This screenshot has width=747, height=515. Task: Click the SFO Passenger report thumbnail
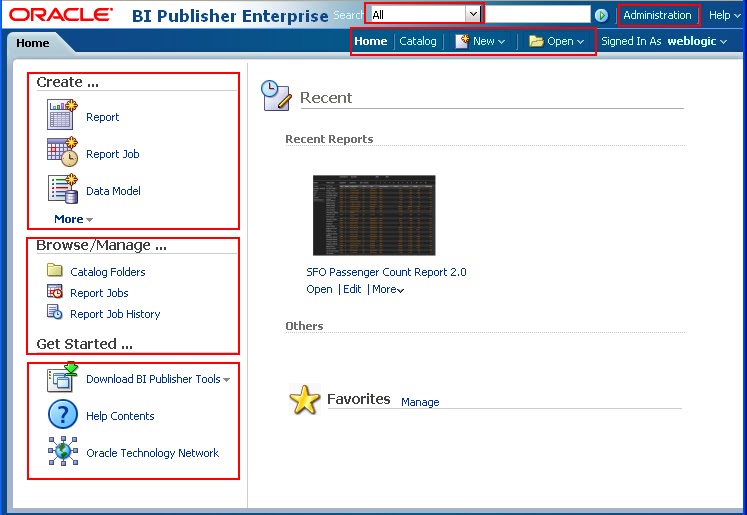click(374, 215)
